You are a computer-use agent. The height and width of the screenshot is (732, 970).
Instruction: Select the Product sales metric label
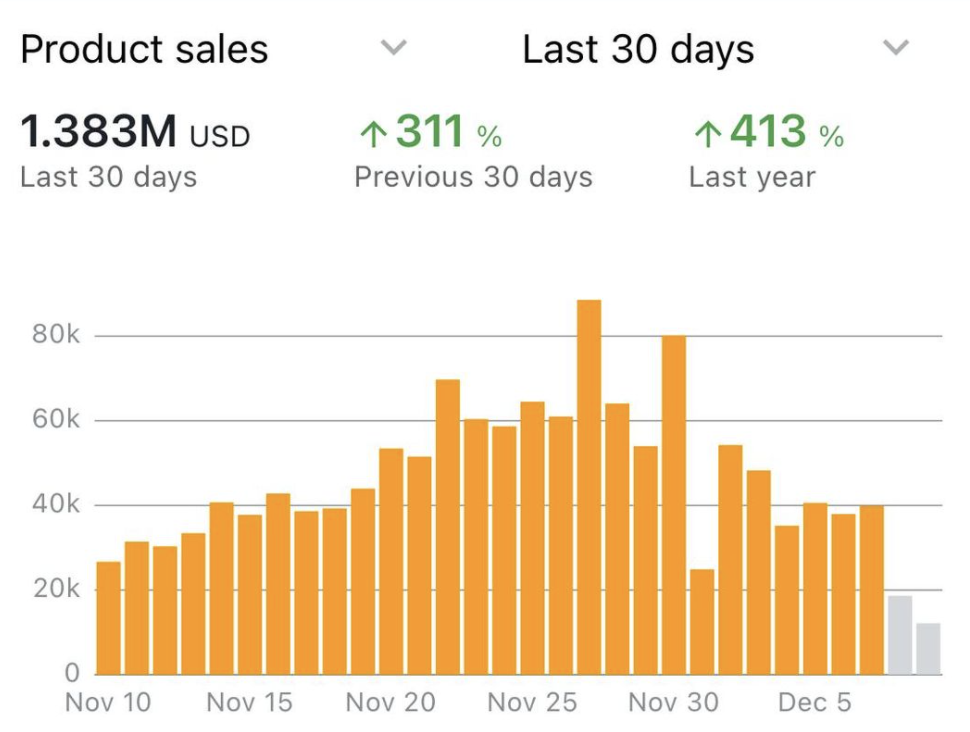pos(144,49)
